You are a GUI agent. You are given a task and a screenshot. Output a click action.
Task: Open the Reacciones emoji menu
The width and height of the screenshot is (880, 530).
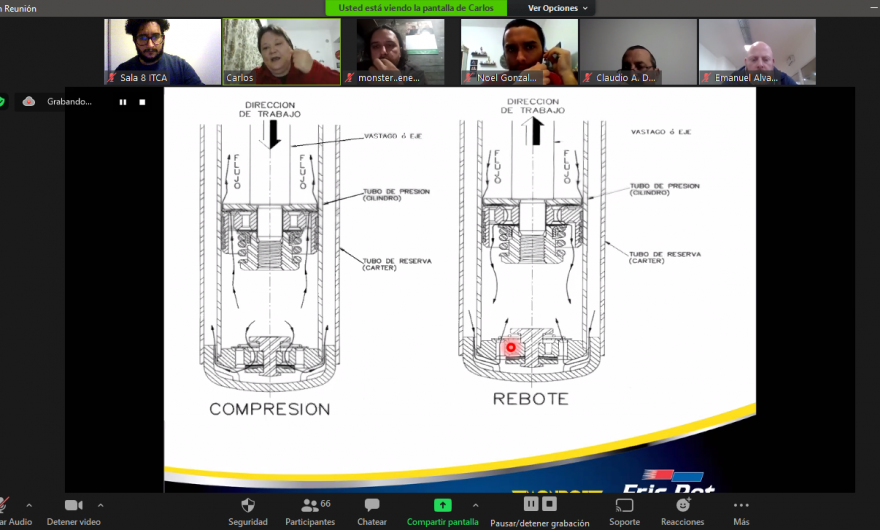point(682,510)
